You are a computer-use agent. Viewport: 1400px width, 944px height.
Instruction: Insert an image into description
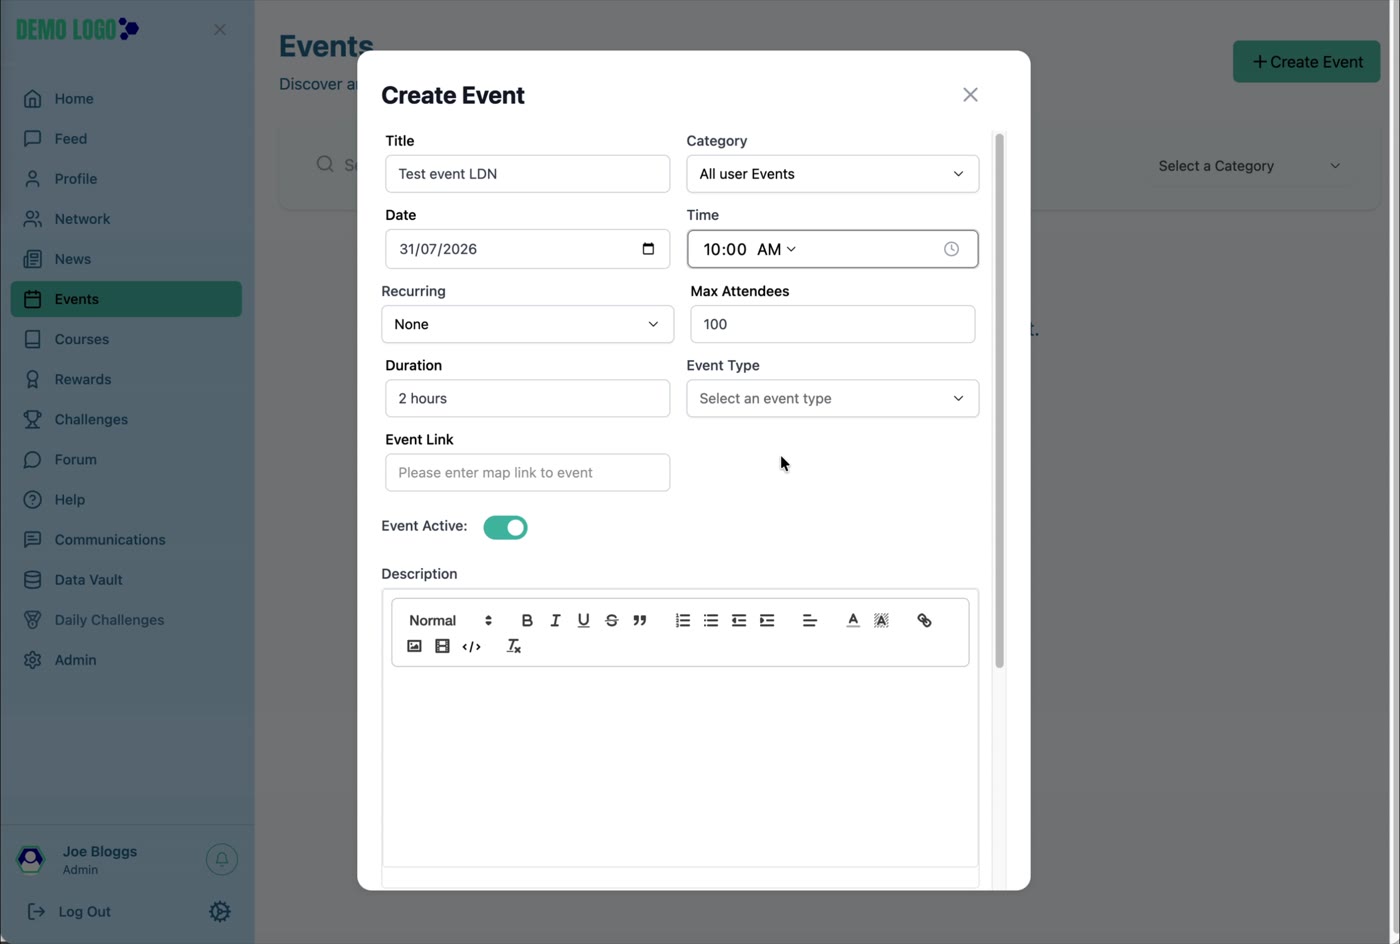(414, 646)
